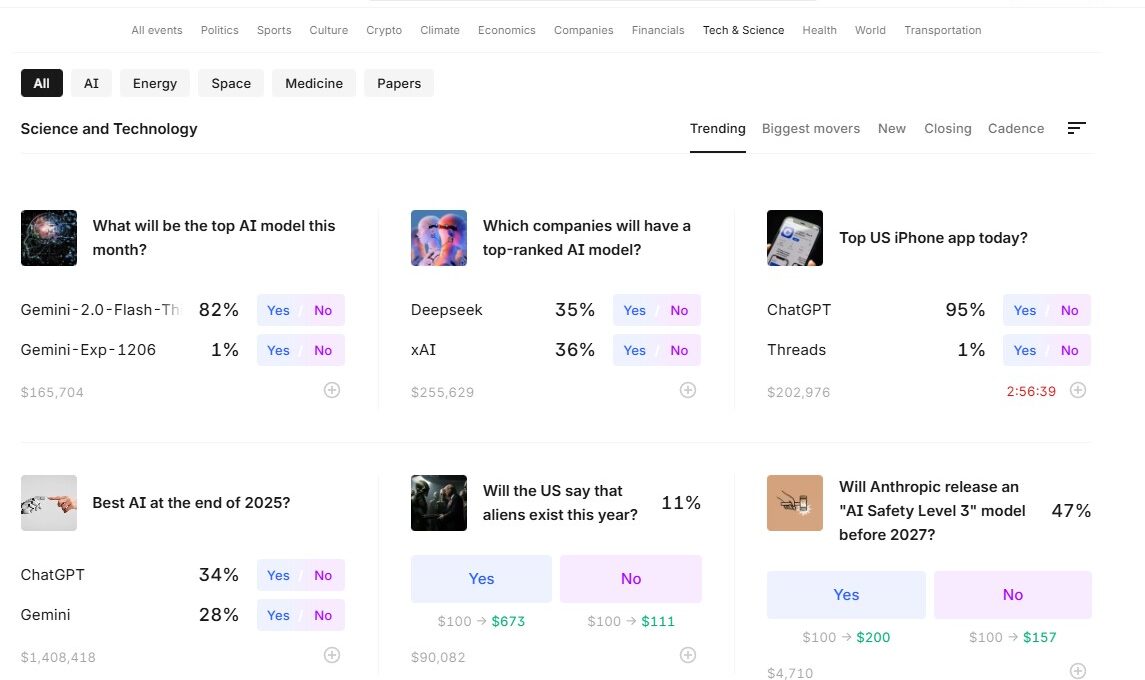Screen dimensions: 1145x680
Task: Go to All events category
Action: coord(157,30)
